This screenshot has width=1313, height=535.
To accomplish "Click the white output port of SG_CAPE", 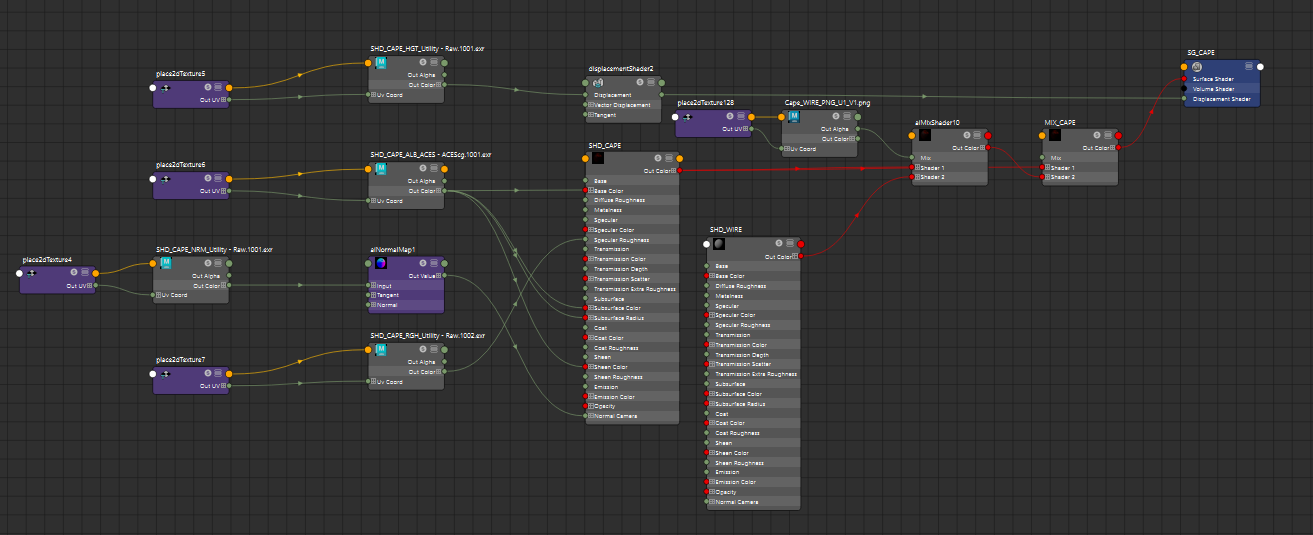I will point(1260,67).
